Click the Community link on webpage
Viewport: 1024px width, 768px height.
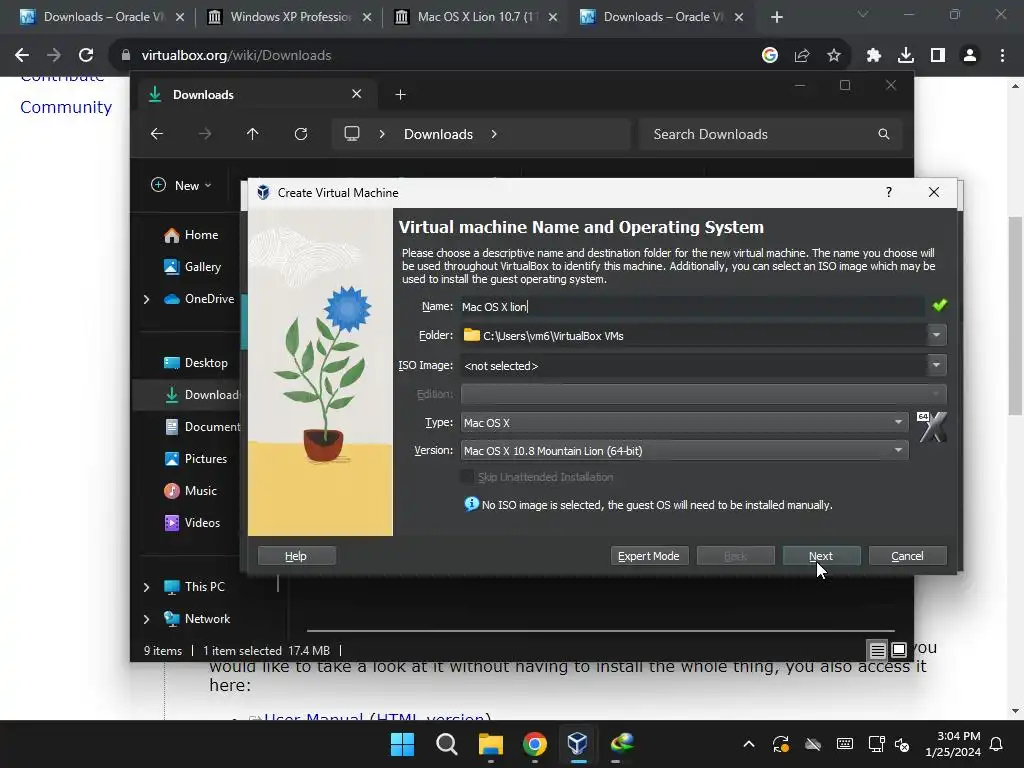(x=66, y=107)
